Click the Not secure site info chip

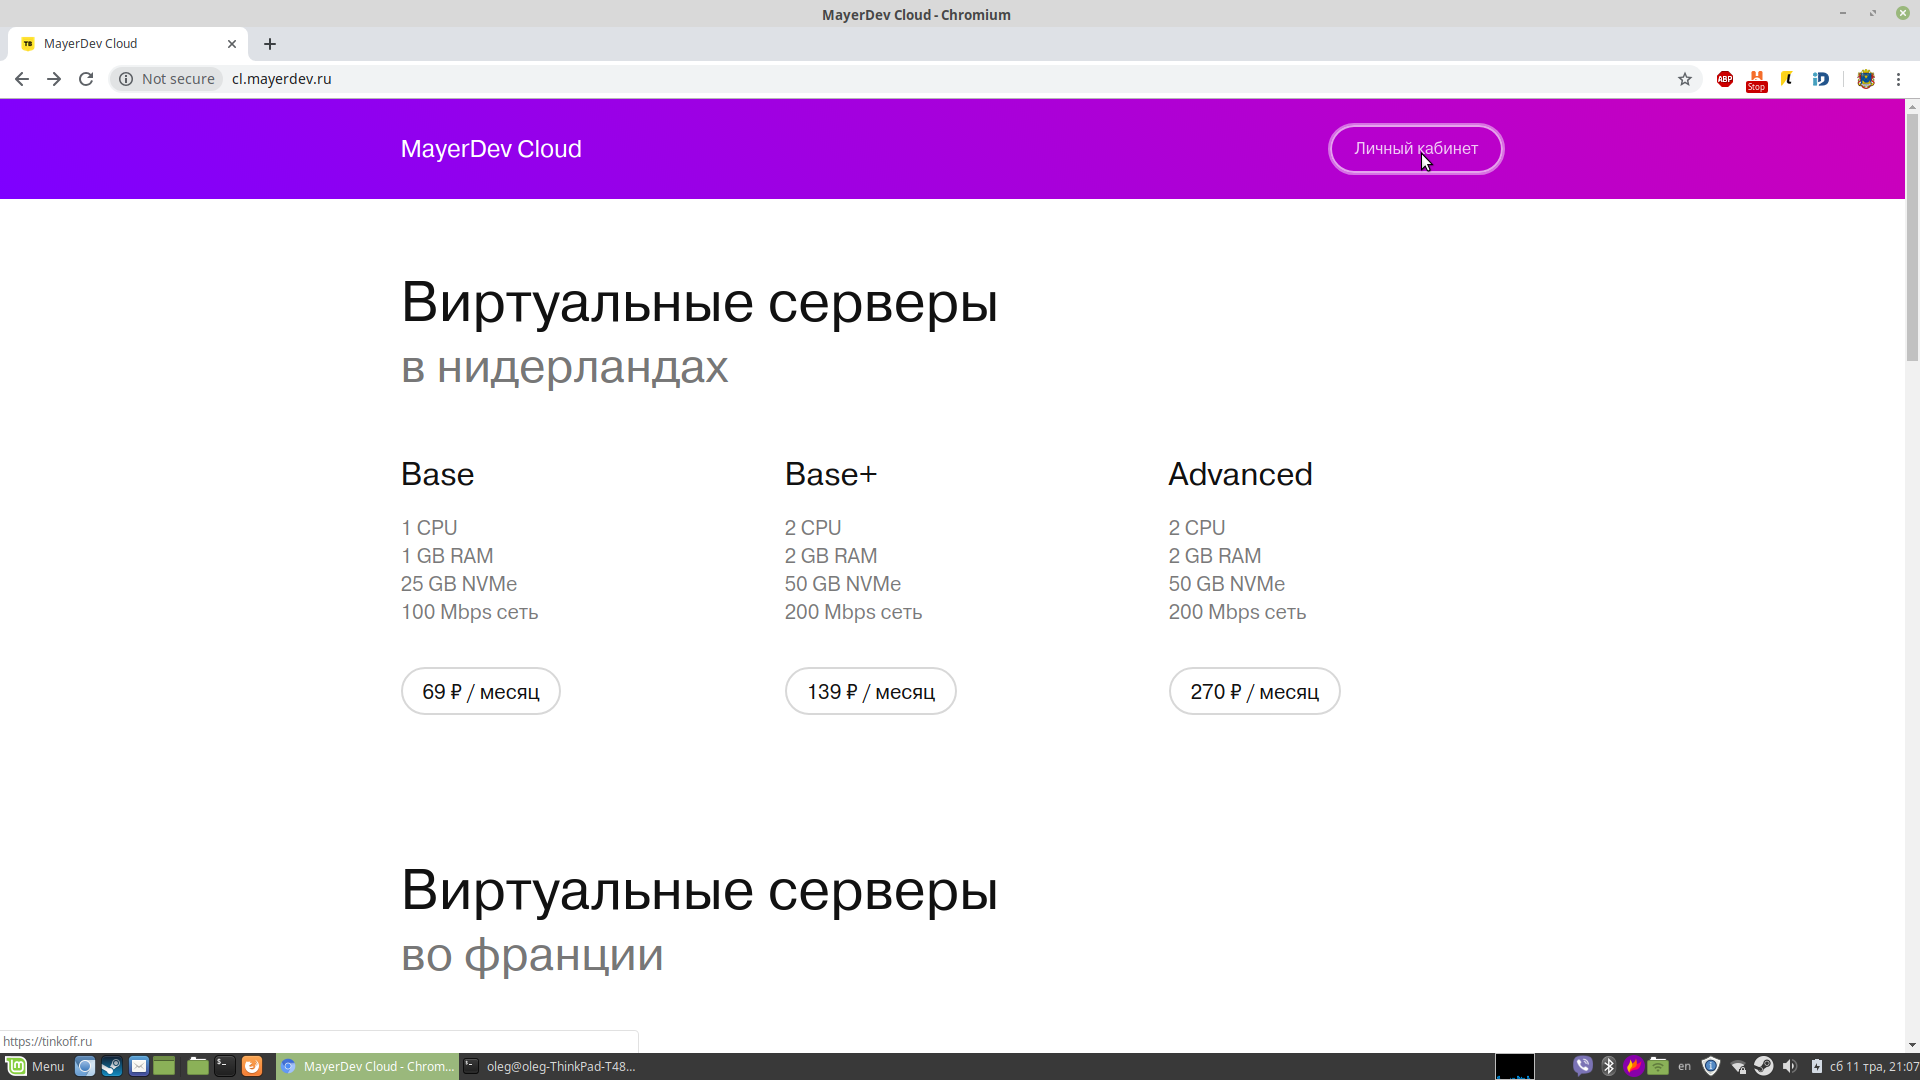(x=167, y=79)
